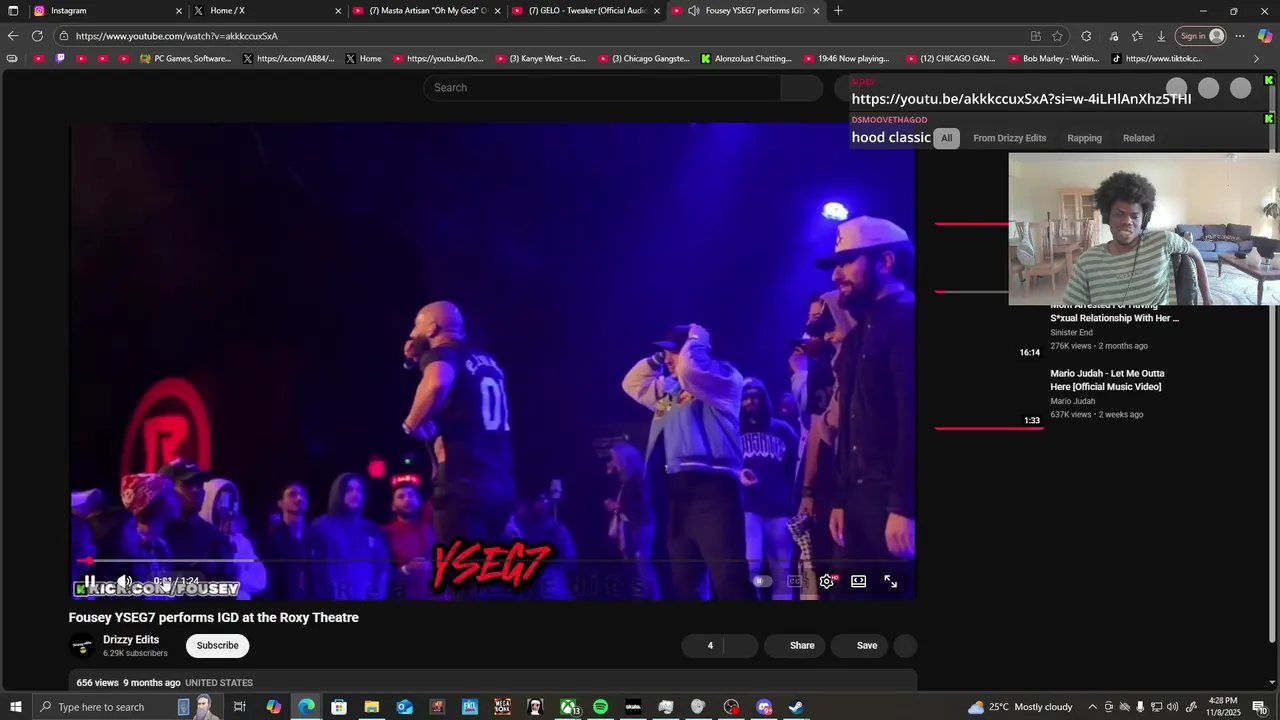This screenshot has height=720, width=1280.
Task: Select the All filter chip
Action: pos(946,138)
